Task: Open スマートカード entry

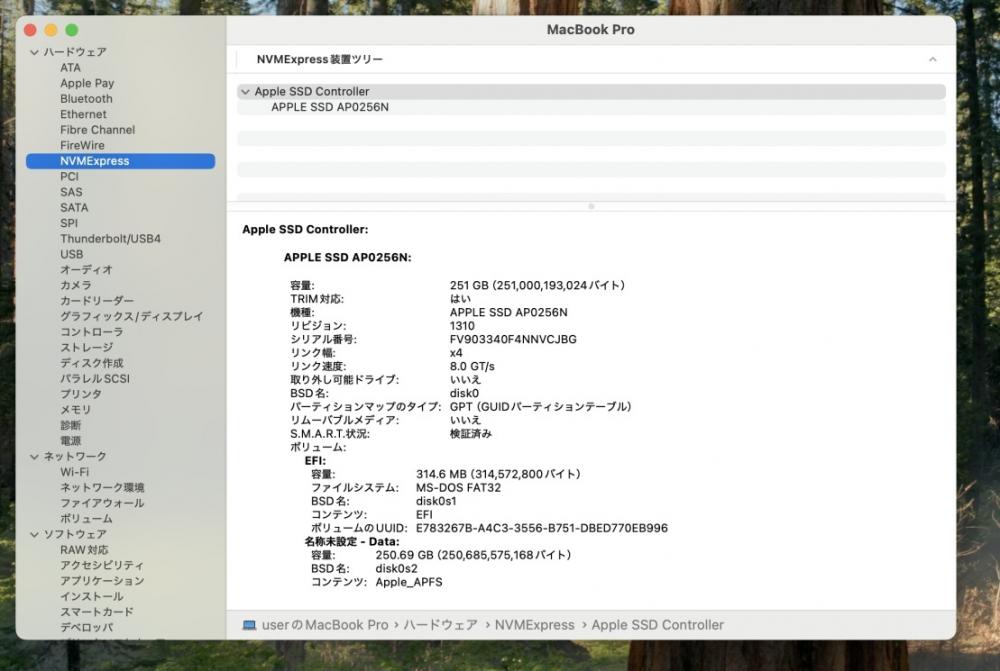Action: tap(97, 612)
